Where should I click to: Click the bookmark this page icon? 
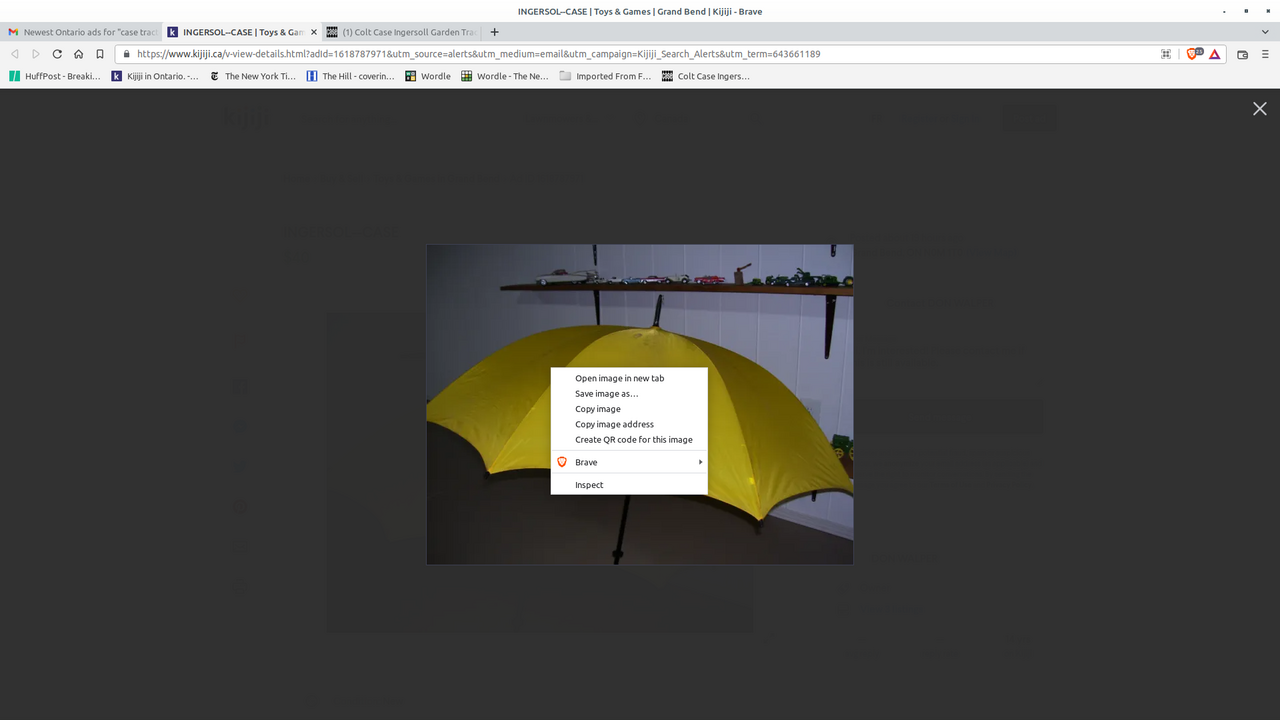[100, 54]
